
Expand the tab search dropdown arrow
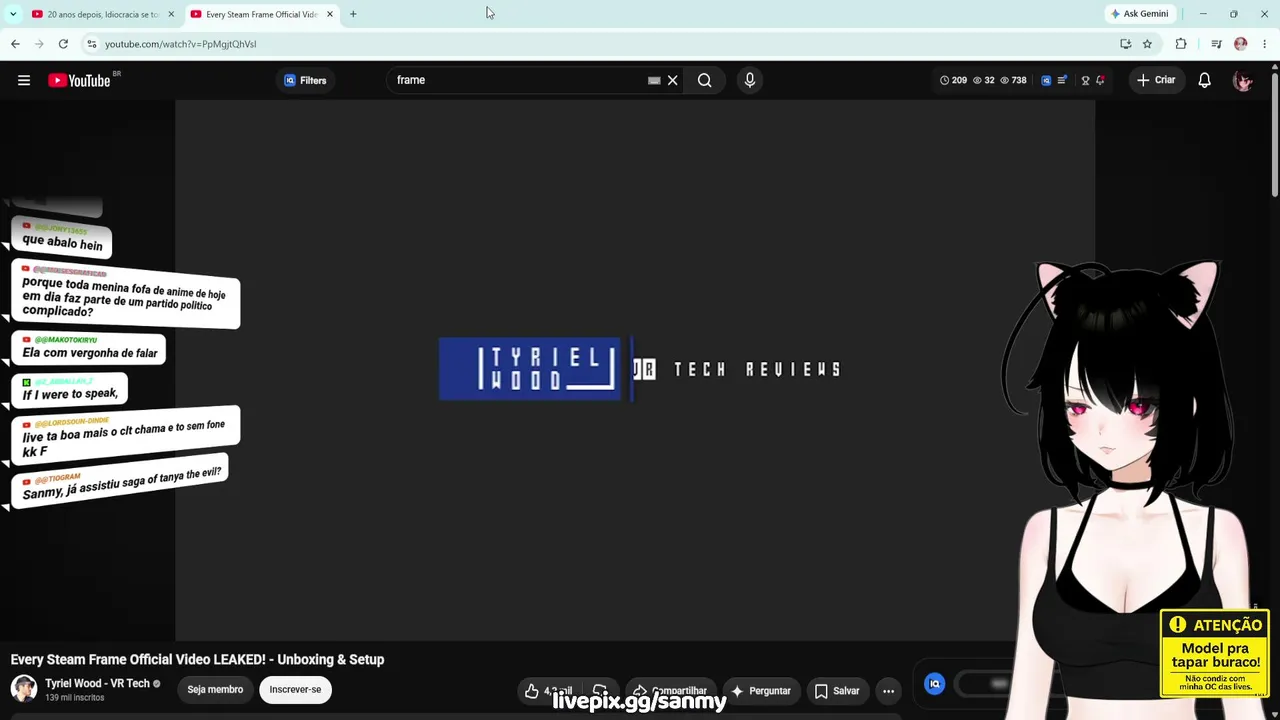tap(13, 14)
